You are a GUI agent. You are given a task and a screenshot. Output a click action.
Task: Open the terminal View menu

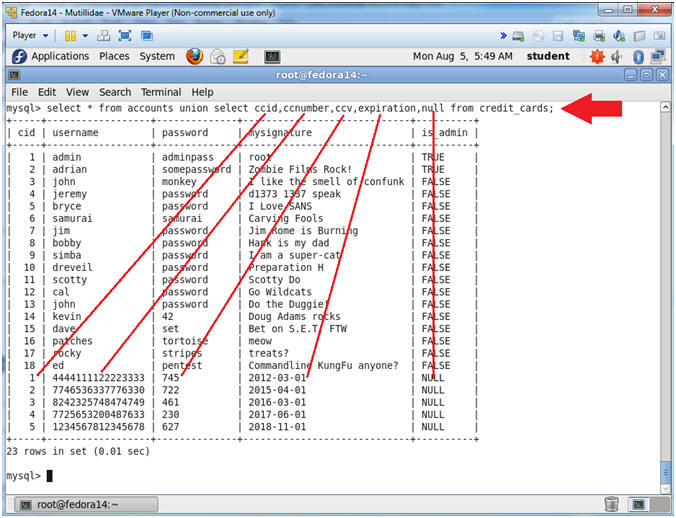point(77,92)
